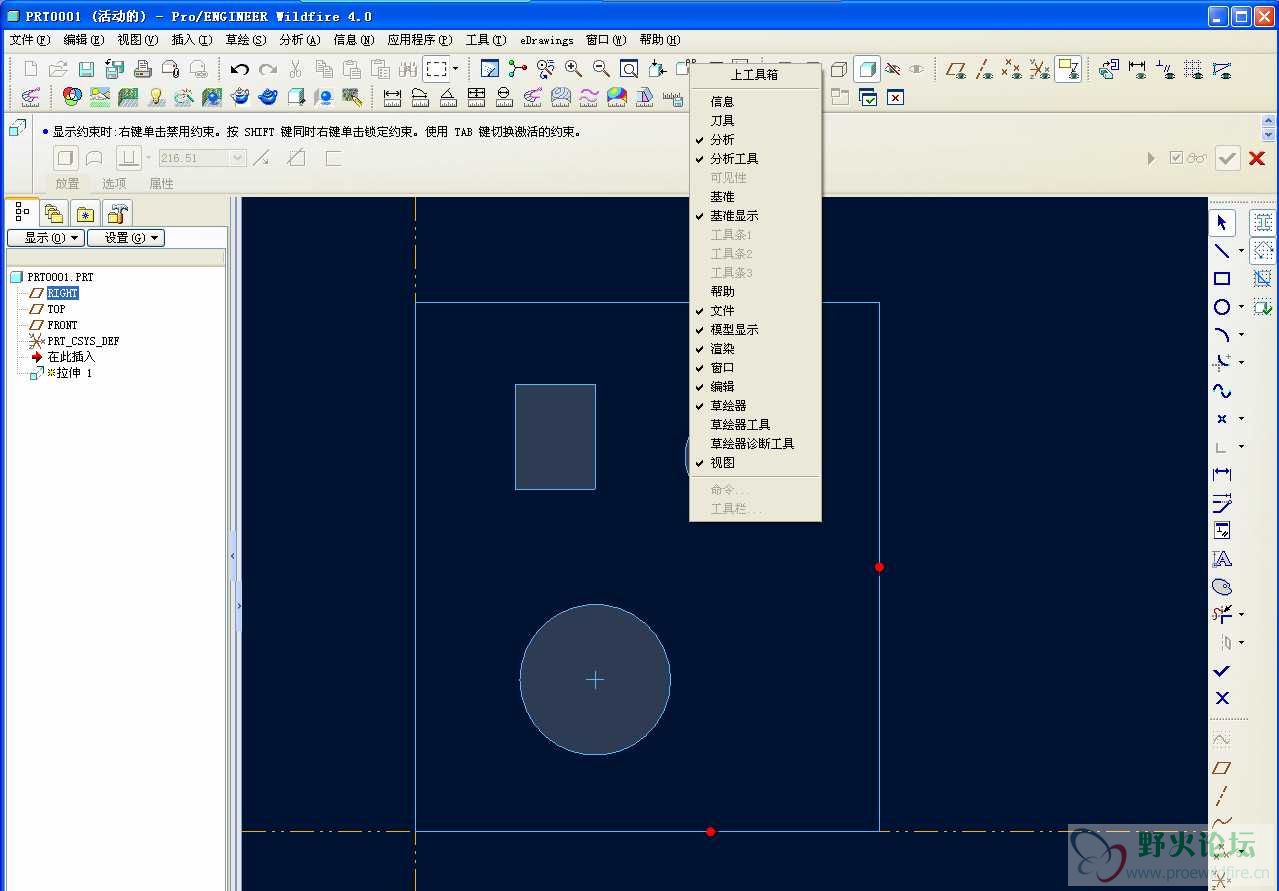Open the 草绘 menu
1279x891 pixels.
point(245,40)
